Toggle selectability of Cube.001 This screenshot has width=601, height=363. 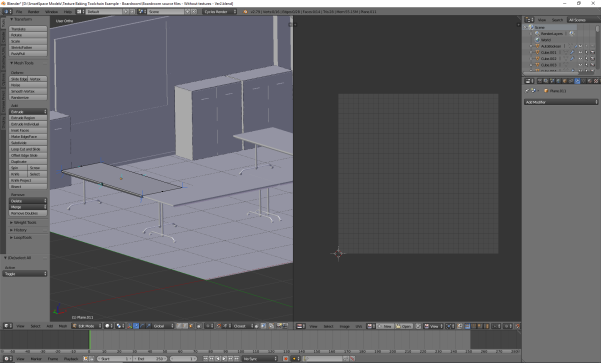[586, 52]
